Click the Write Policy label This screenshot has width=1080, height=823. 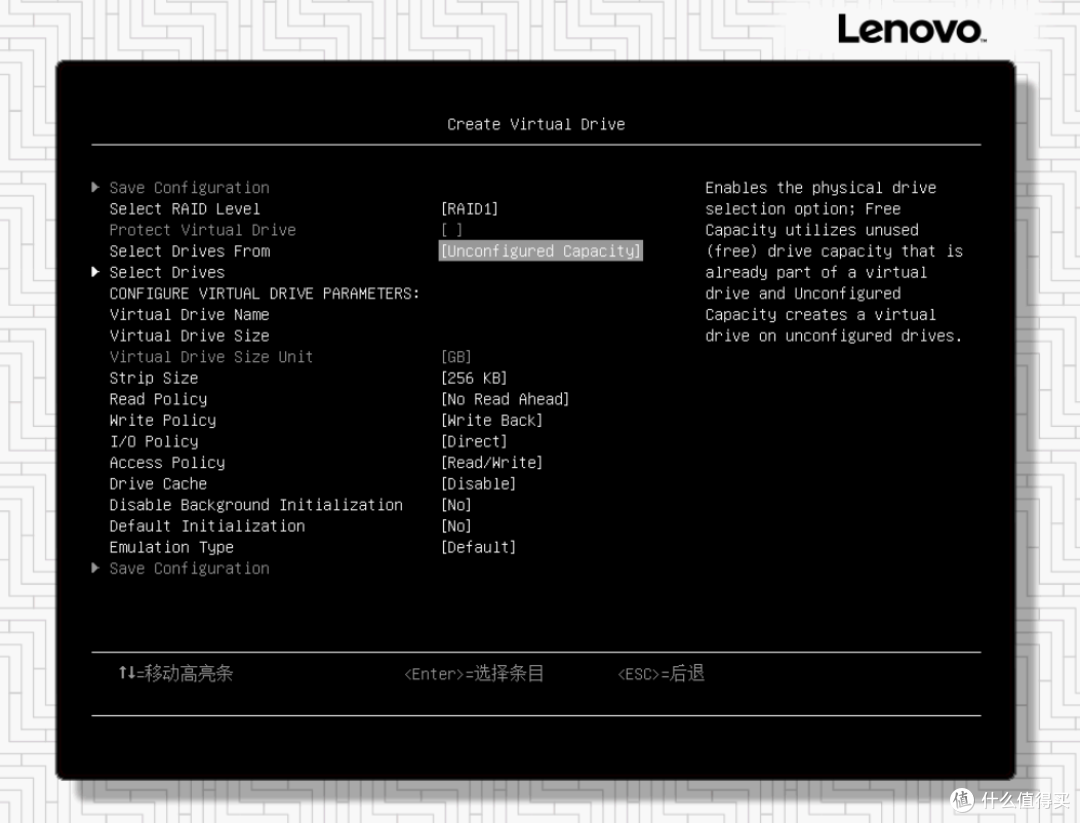[163, 420]
